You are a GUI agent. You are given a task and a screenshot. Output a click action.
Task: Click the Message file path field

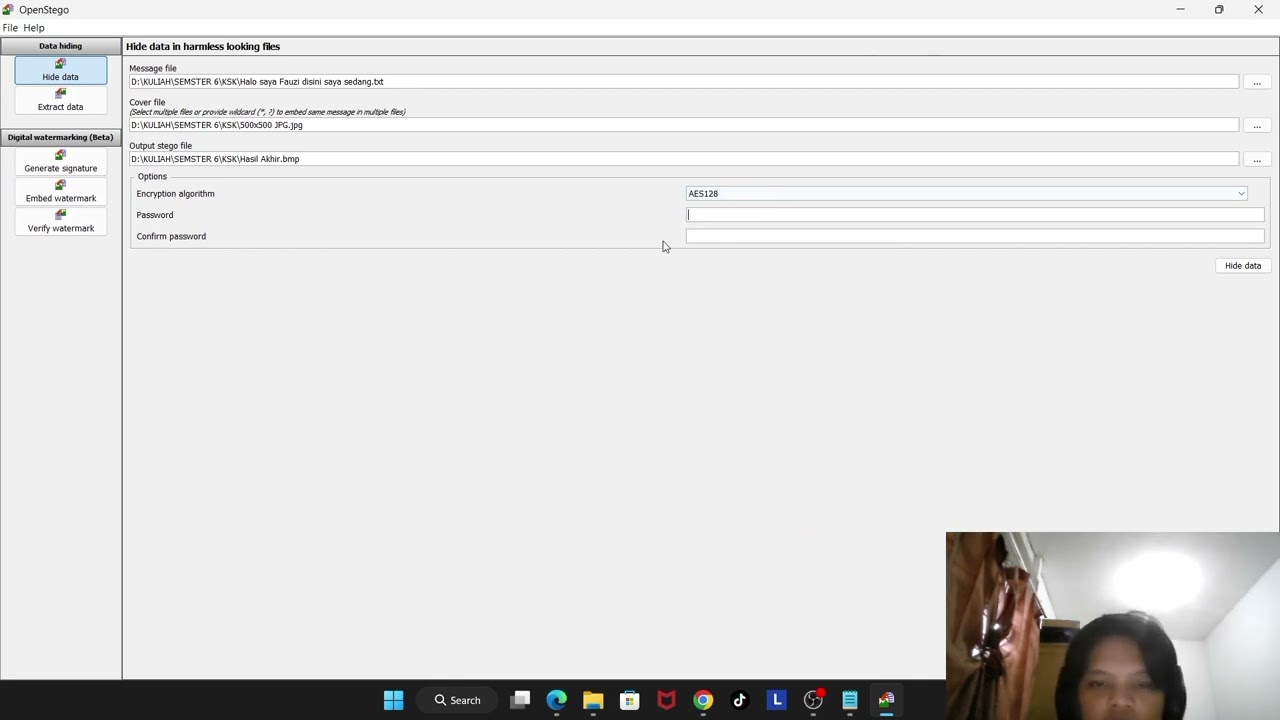684,82
